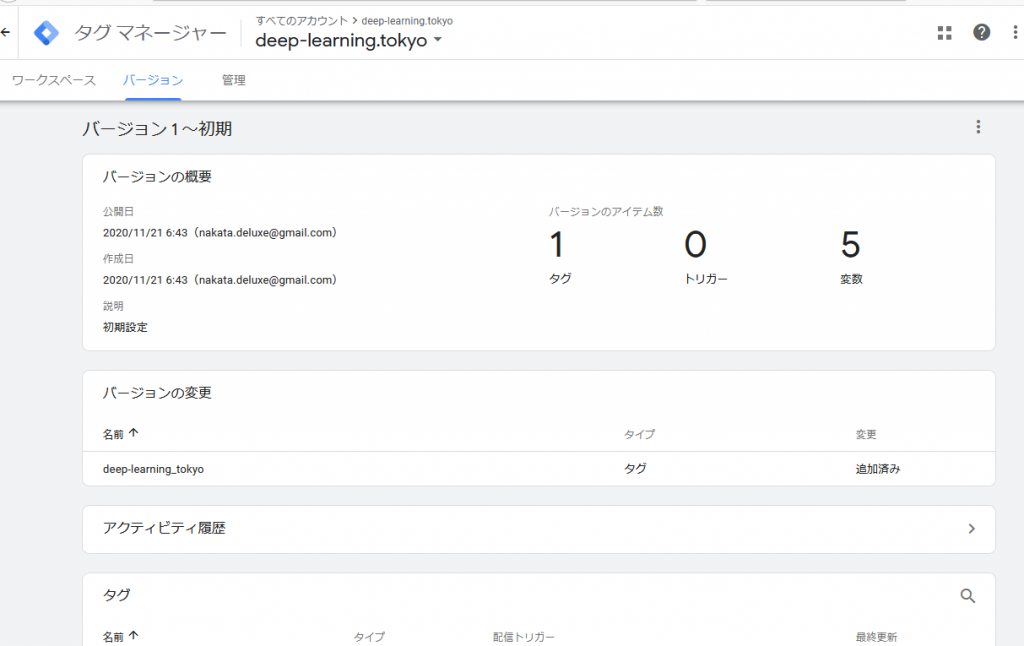Expand the アクティビティ履歴 section
The height and width of the screenshot is (646, 1024).
[539, 529]
